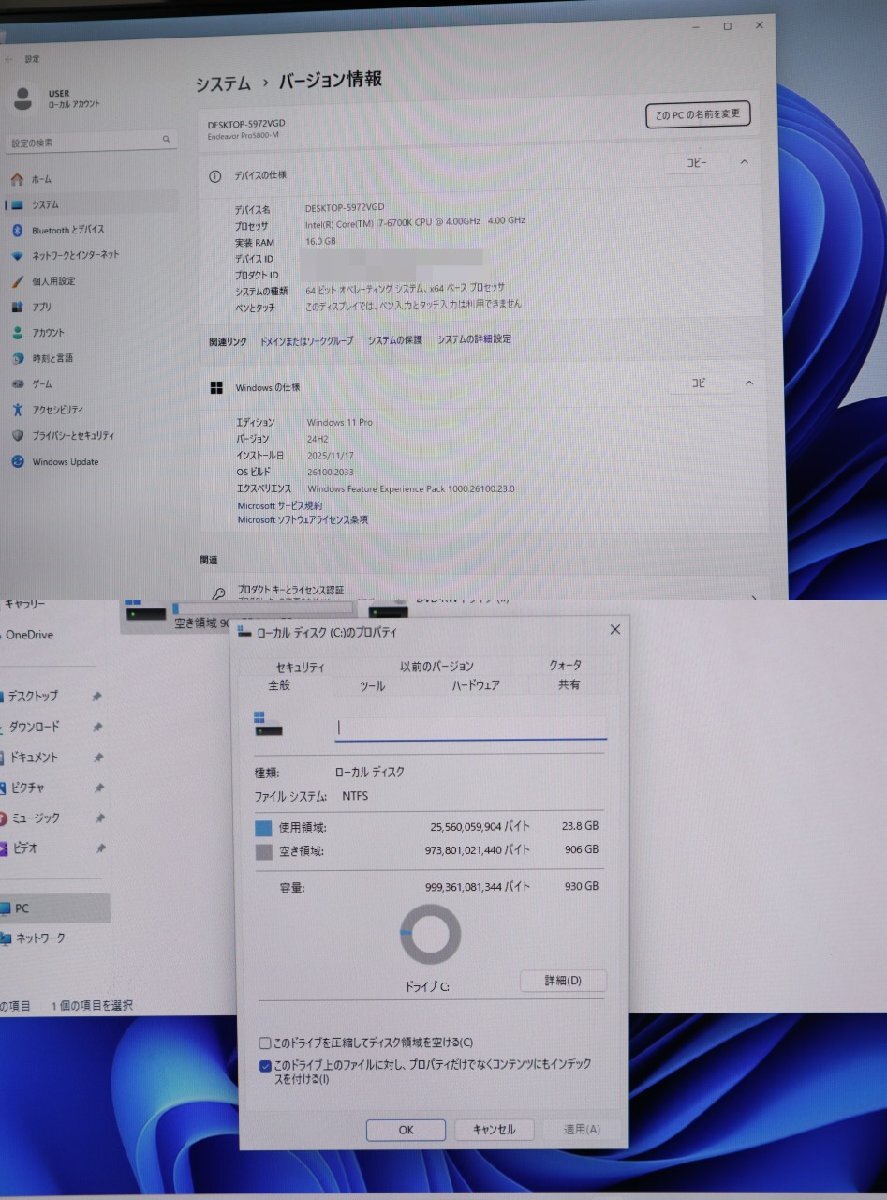This screenshot has height=1200, width=887.
Task: Open ピクチャ in Explorer sidebar
Action: coord(27,787)
